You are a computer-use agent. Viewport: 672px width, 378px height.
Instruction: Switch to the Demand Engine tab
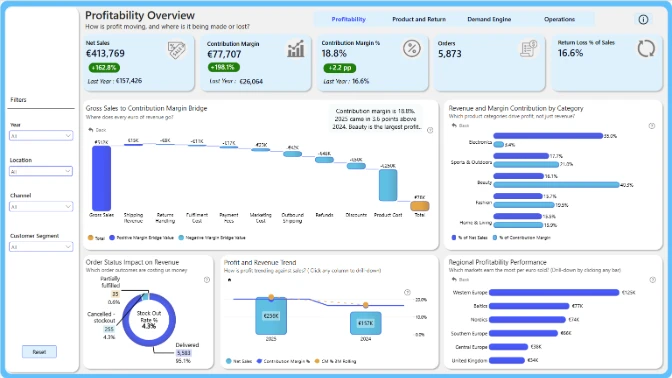pyautogui.click(x=489, y=19)
